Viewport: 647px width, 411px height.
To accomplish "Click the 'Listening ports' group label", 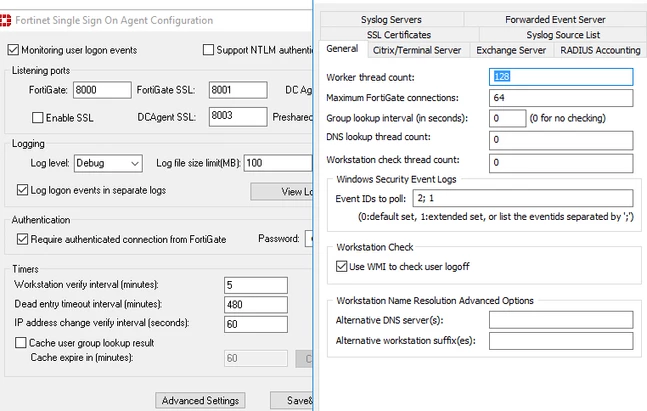I will tap(41, 71).
